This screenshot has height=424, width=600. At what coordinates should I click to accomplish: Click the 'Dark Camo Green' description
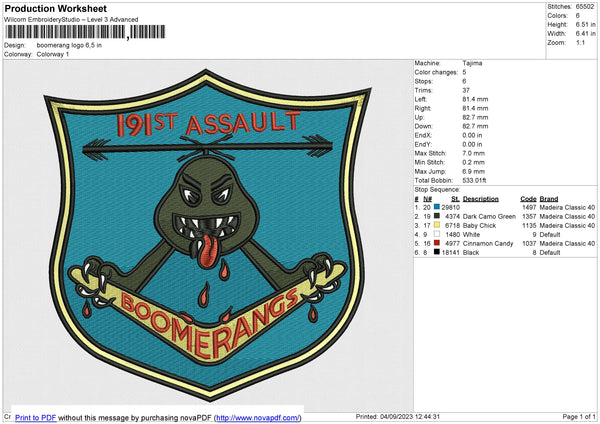click(x=489, y=217)
